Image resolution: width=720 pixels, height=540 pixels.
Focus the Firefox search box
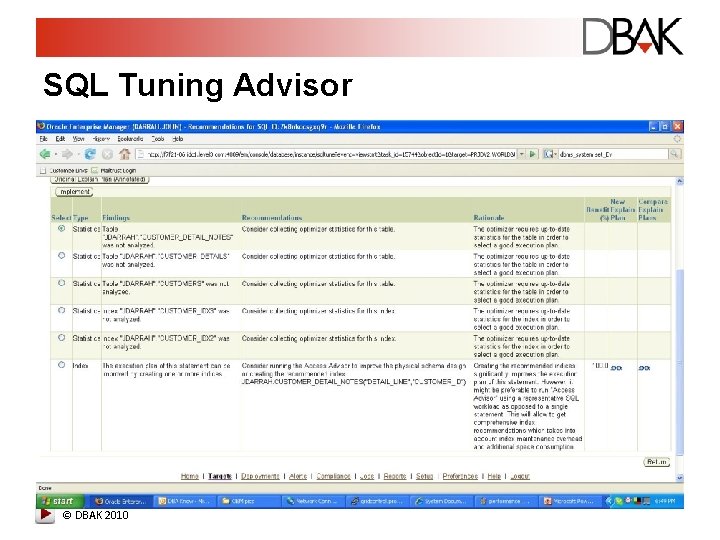613,154
